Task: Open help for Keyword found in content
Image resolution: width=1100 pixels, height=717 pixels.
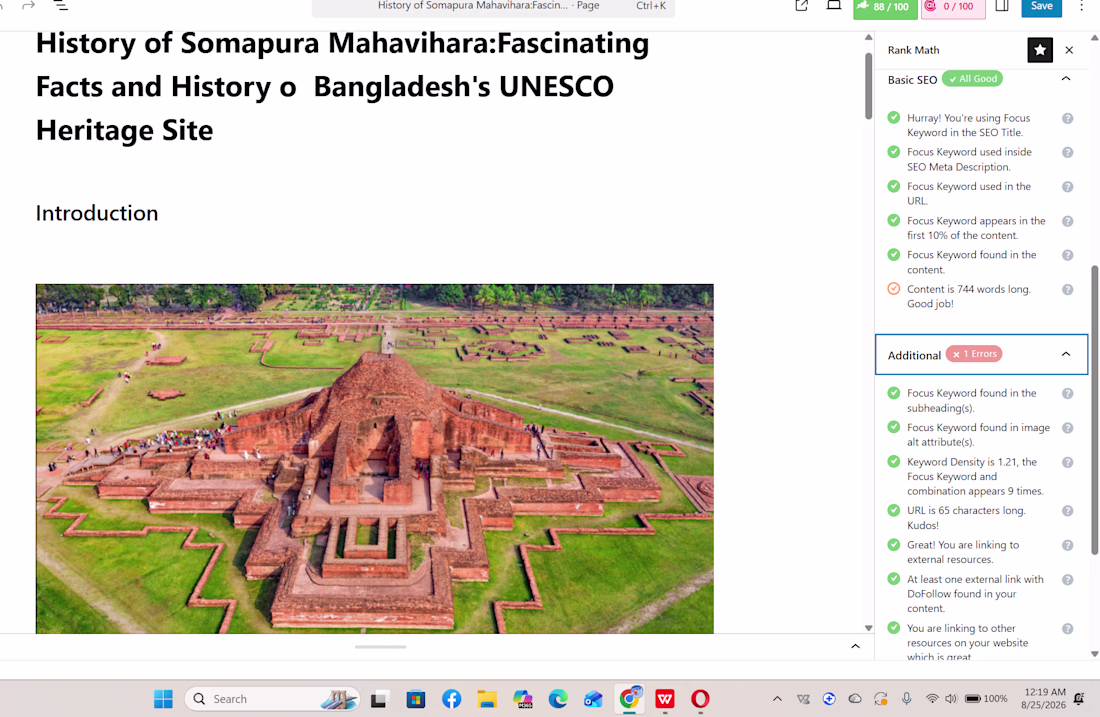Action: (1067, 255)
